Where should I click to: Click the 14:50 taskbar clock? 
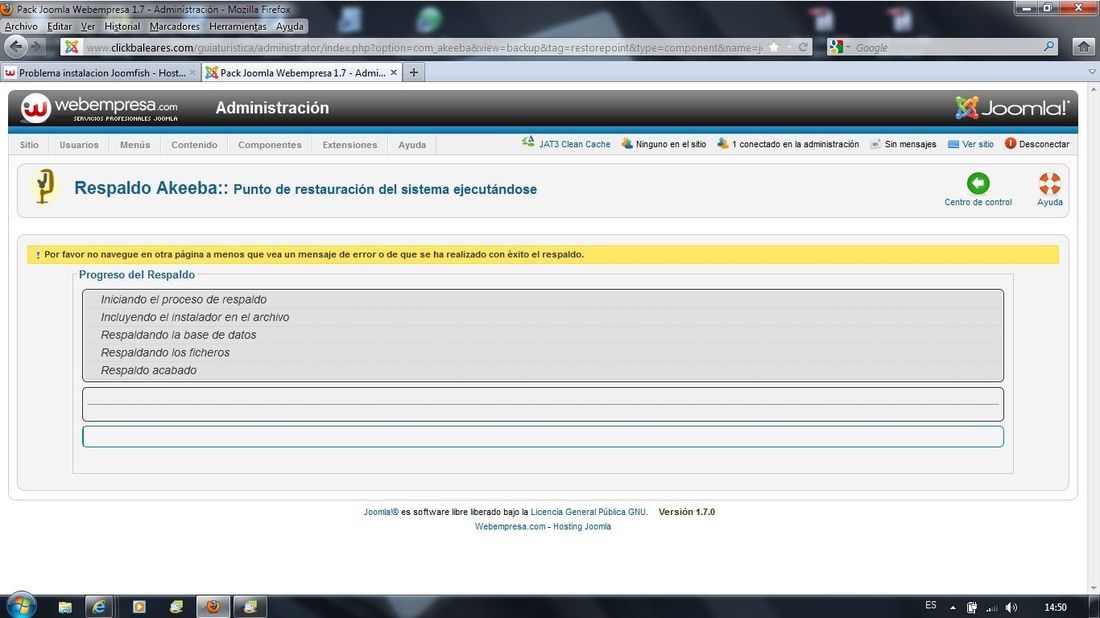point(1055,607)
